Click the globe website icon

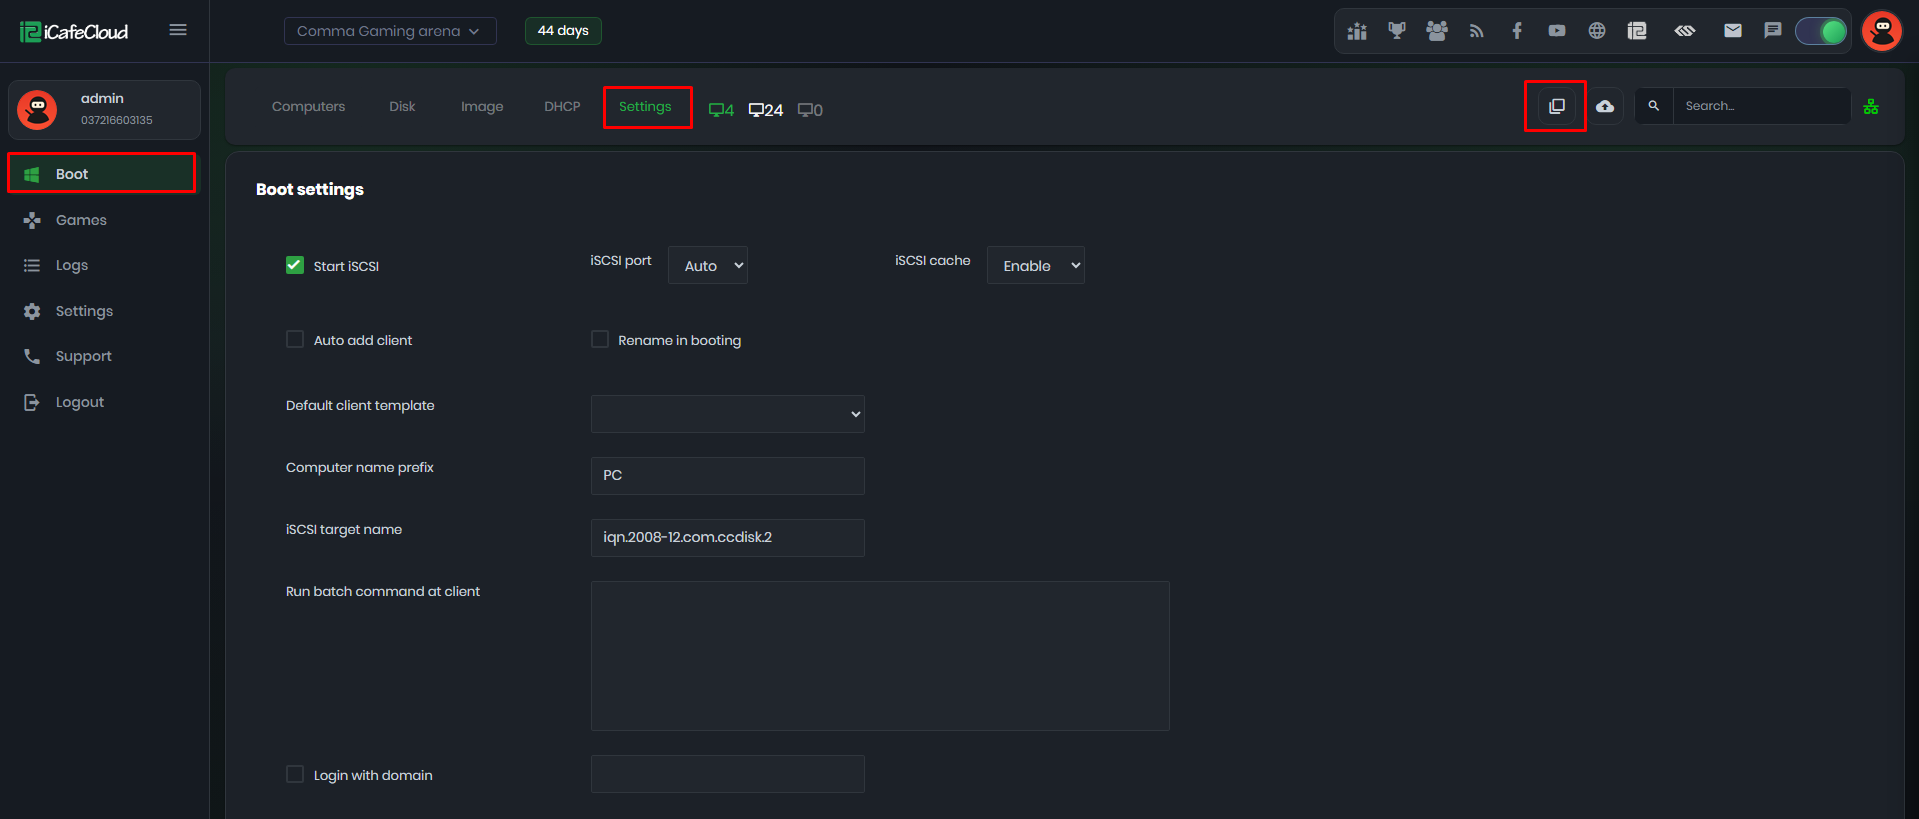[1597, 31]
